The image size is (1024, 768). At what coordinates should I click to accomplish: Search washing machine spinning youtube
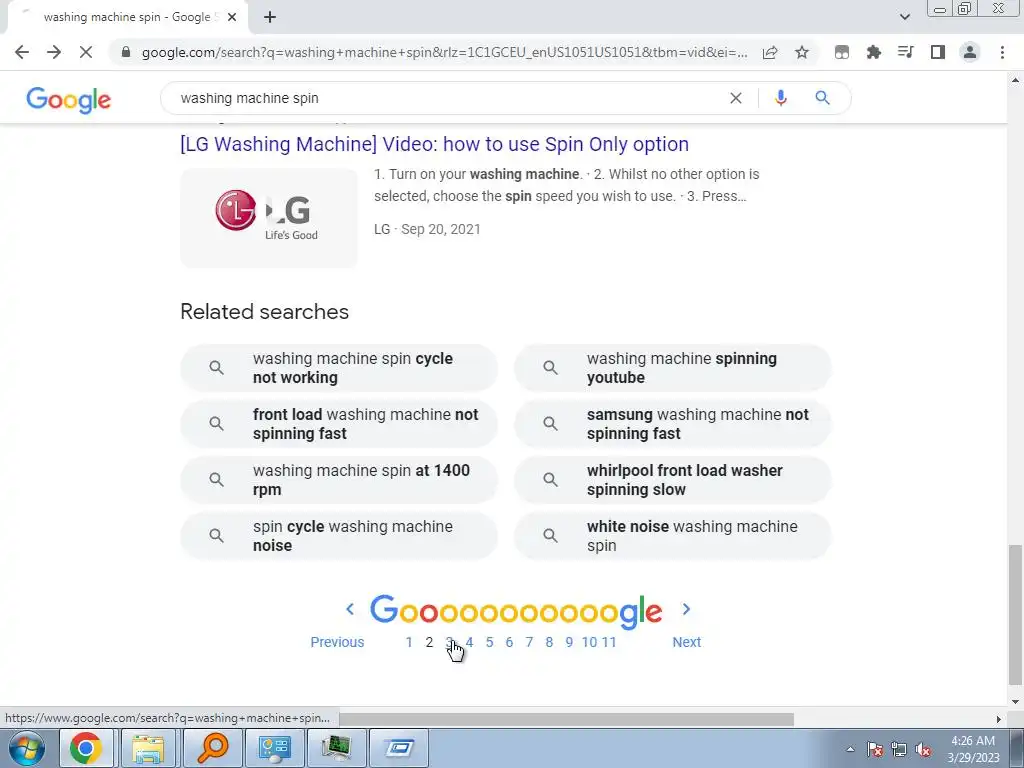click(673, 368)
